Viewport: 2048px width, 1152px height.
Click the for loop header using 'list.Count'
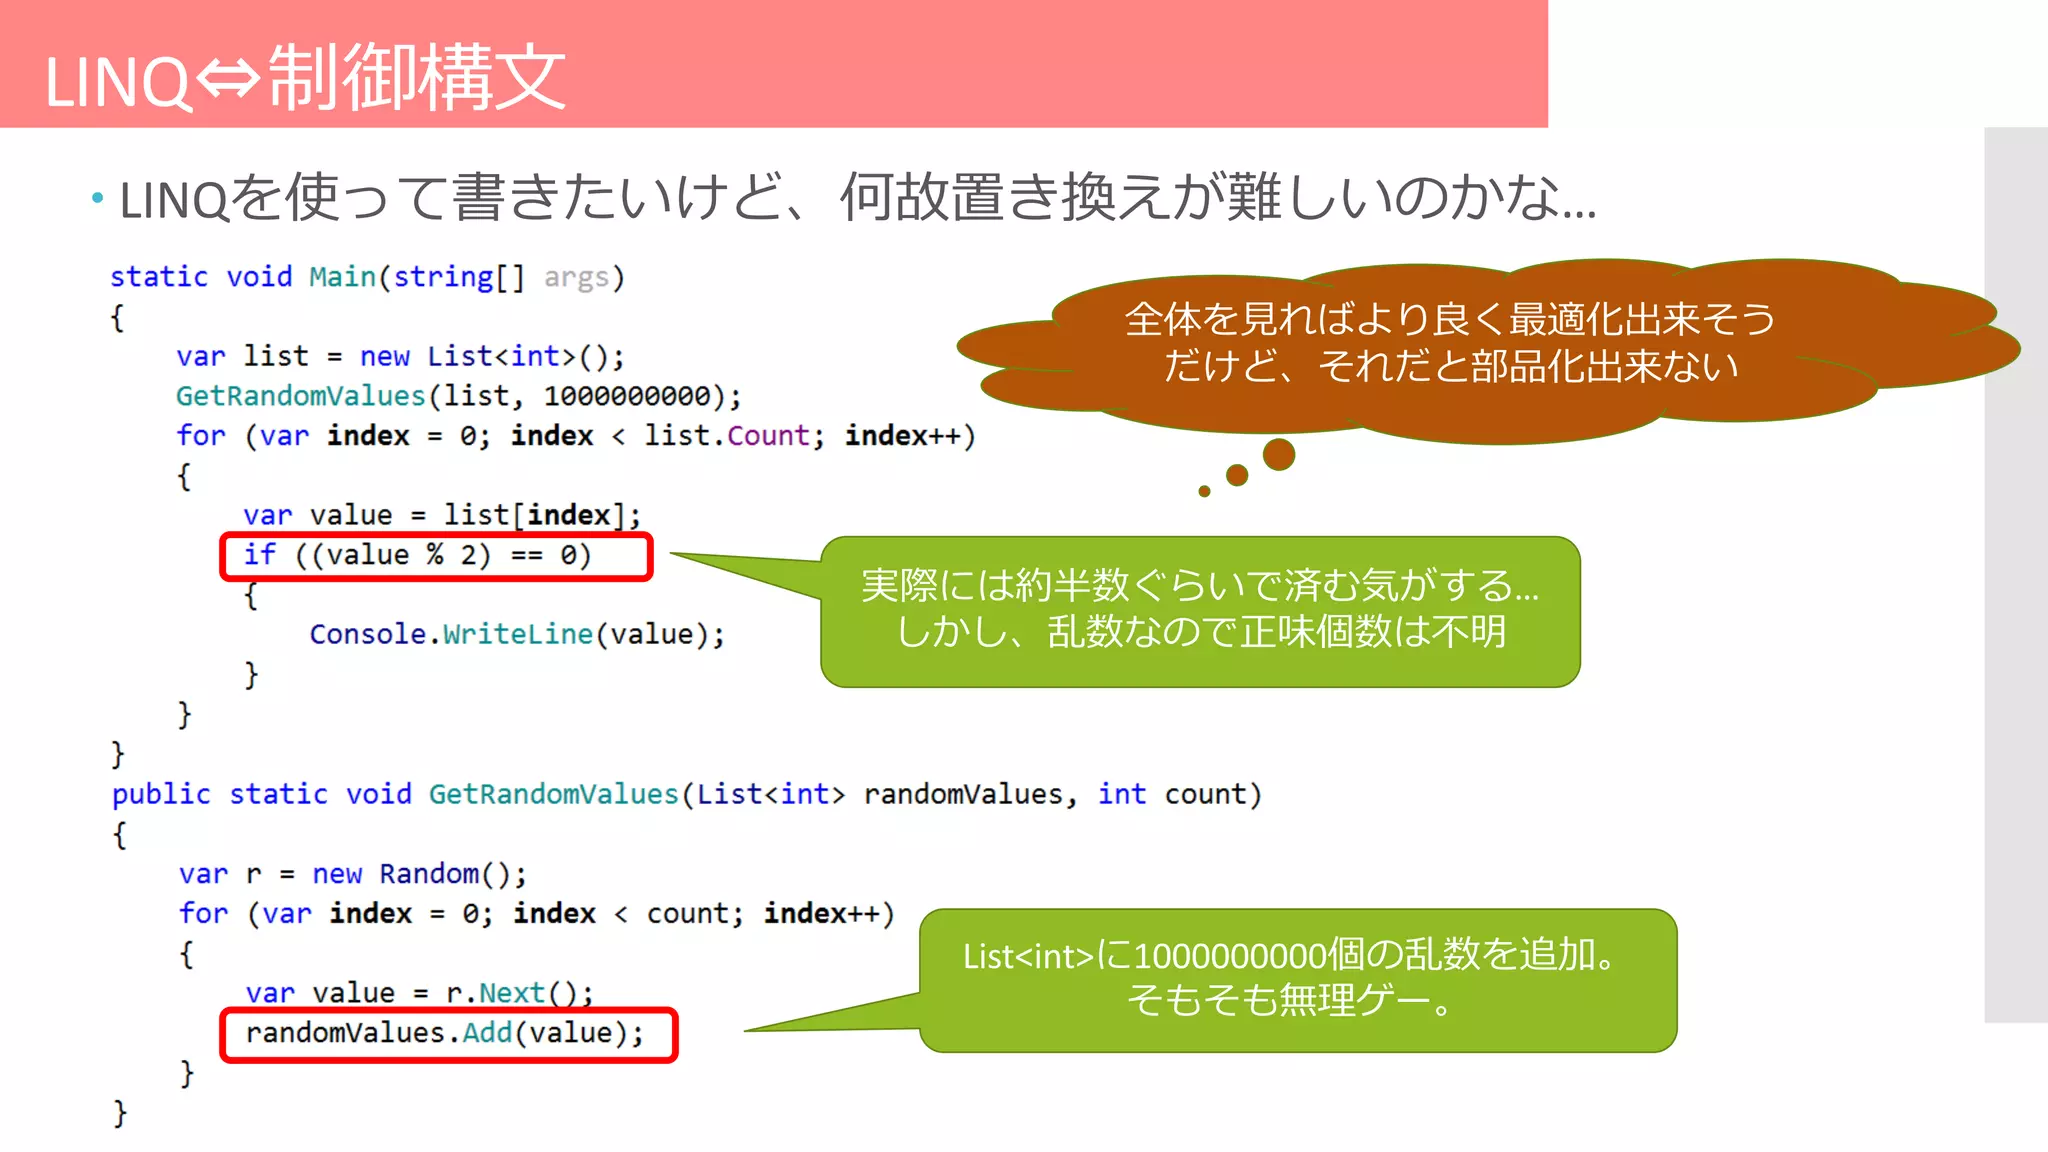[x=576, y=436]
